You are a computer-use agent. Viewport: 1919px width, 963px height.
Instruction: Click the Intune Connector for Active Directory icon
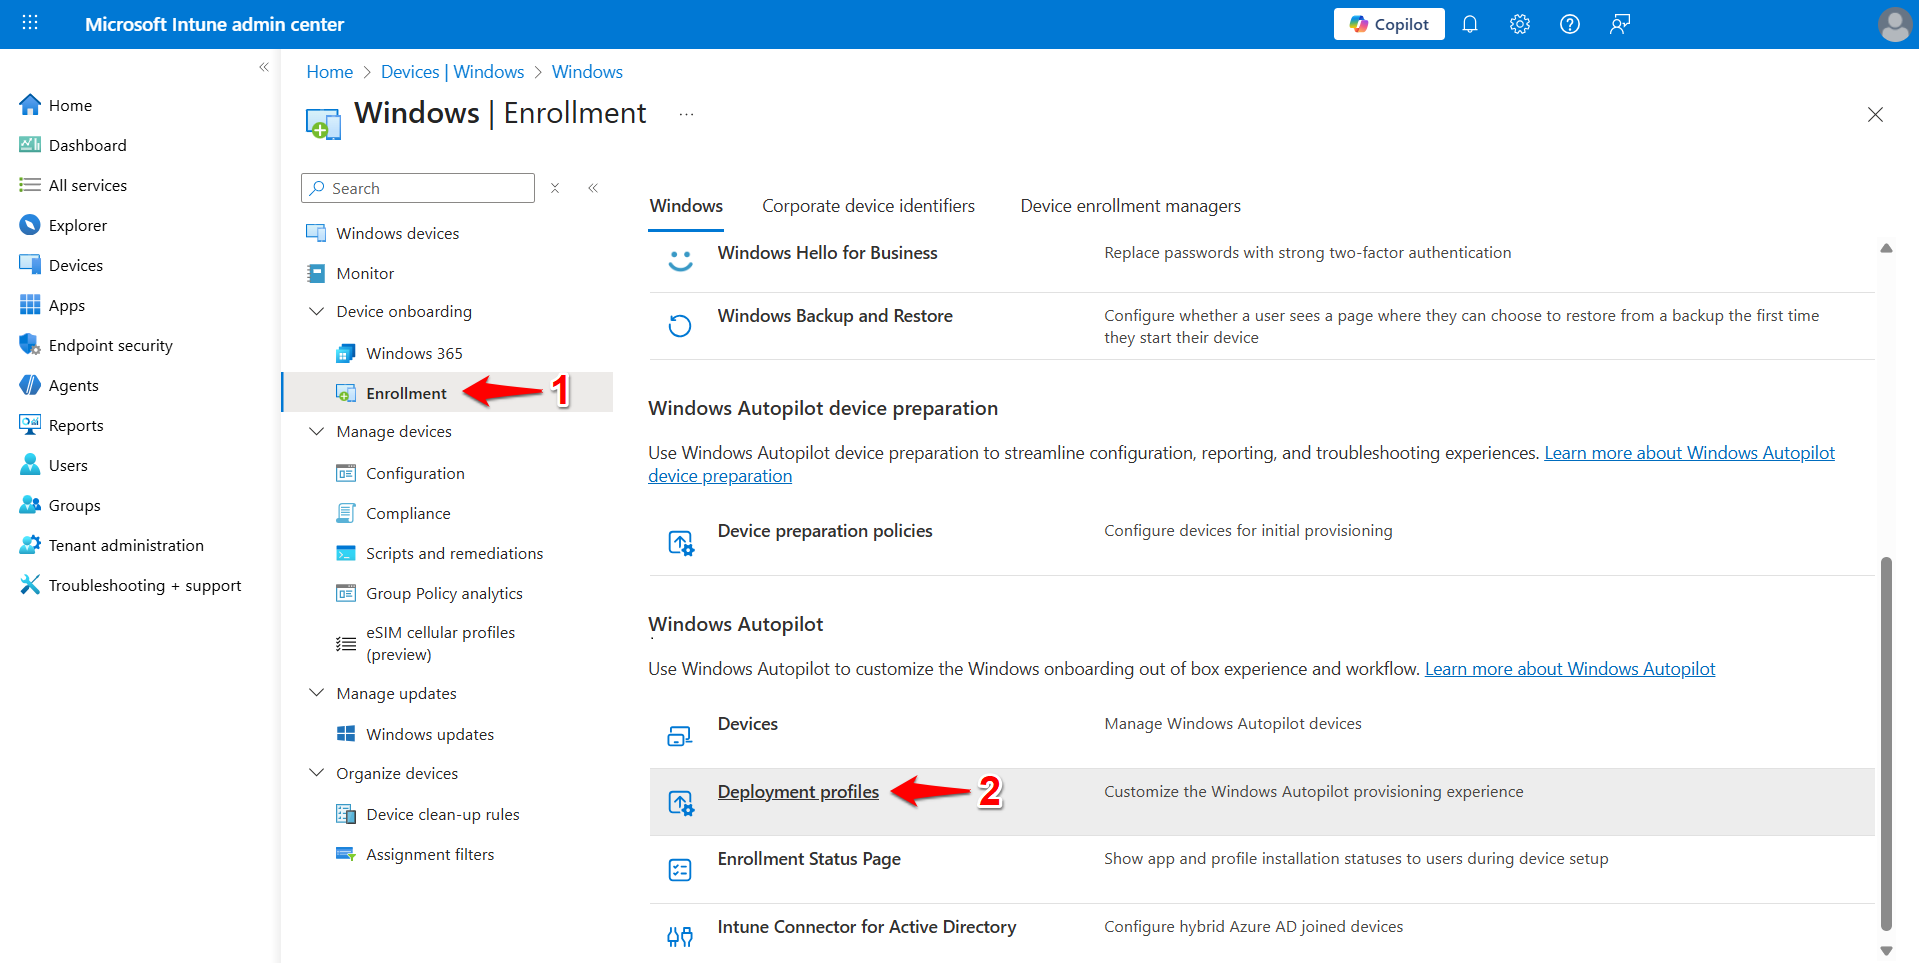click(680, 937)
